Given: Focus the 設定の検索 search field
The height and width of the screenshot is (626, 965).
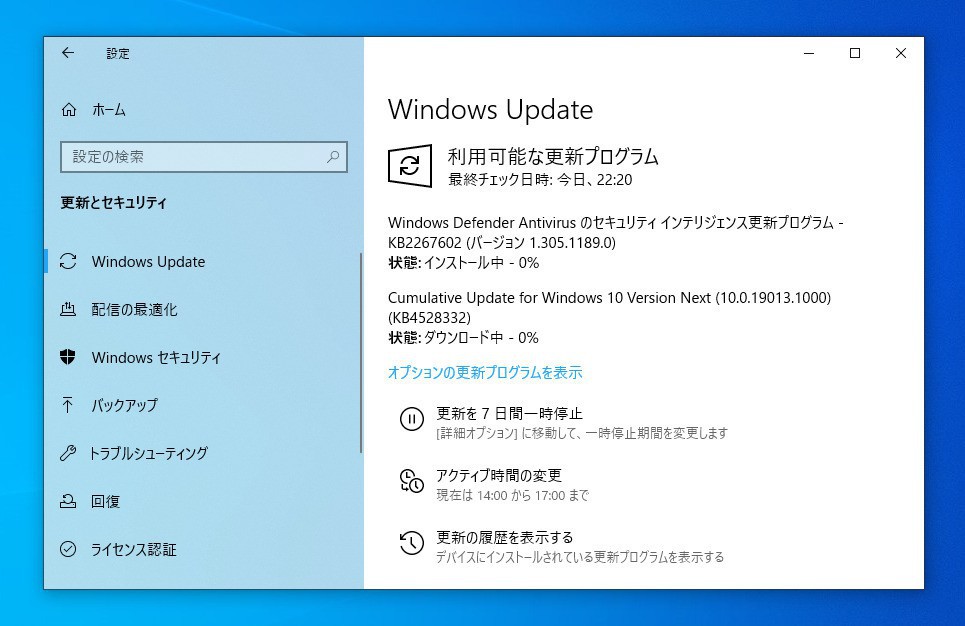Looking at the screenshot, I should tap(204, 157).
